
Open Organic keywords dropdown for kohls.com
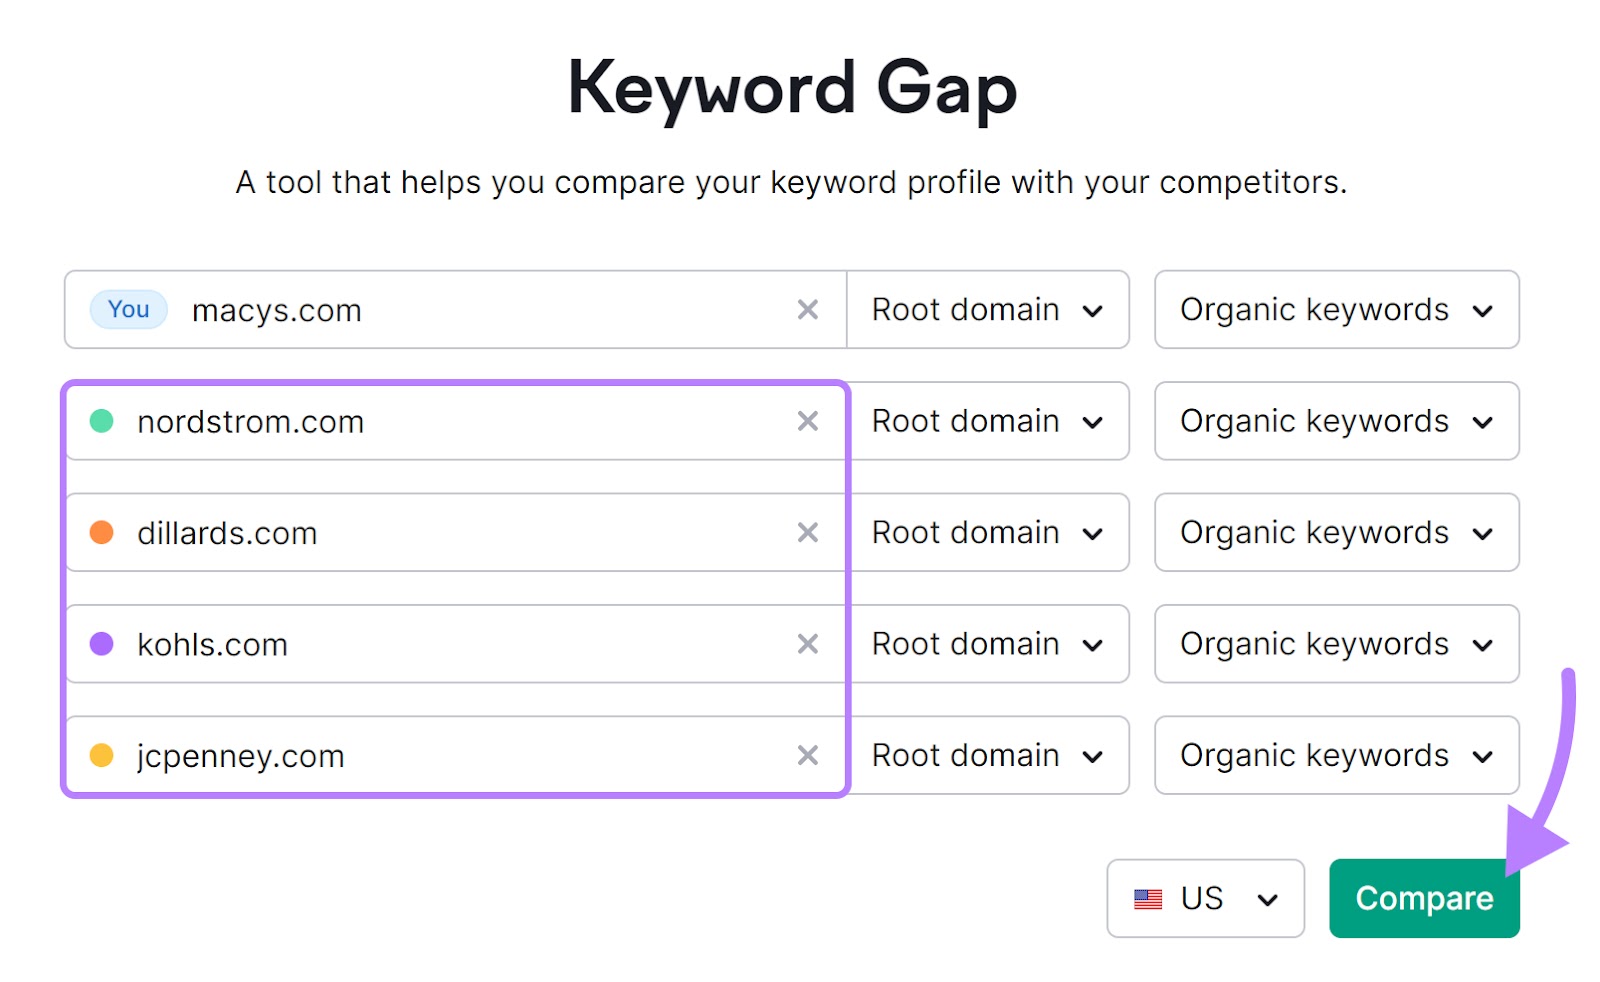tap(1336, 644)
